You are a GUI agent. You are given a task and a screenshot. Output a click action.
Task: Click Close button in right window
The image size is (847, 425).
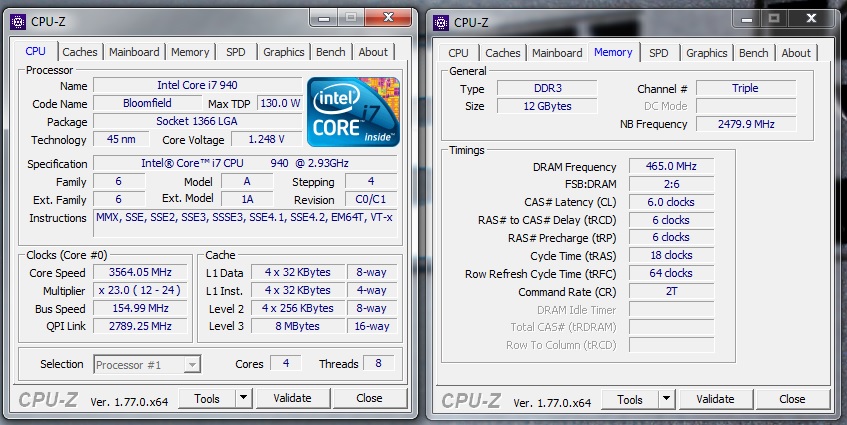792,400
